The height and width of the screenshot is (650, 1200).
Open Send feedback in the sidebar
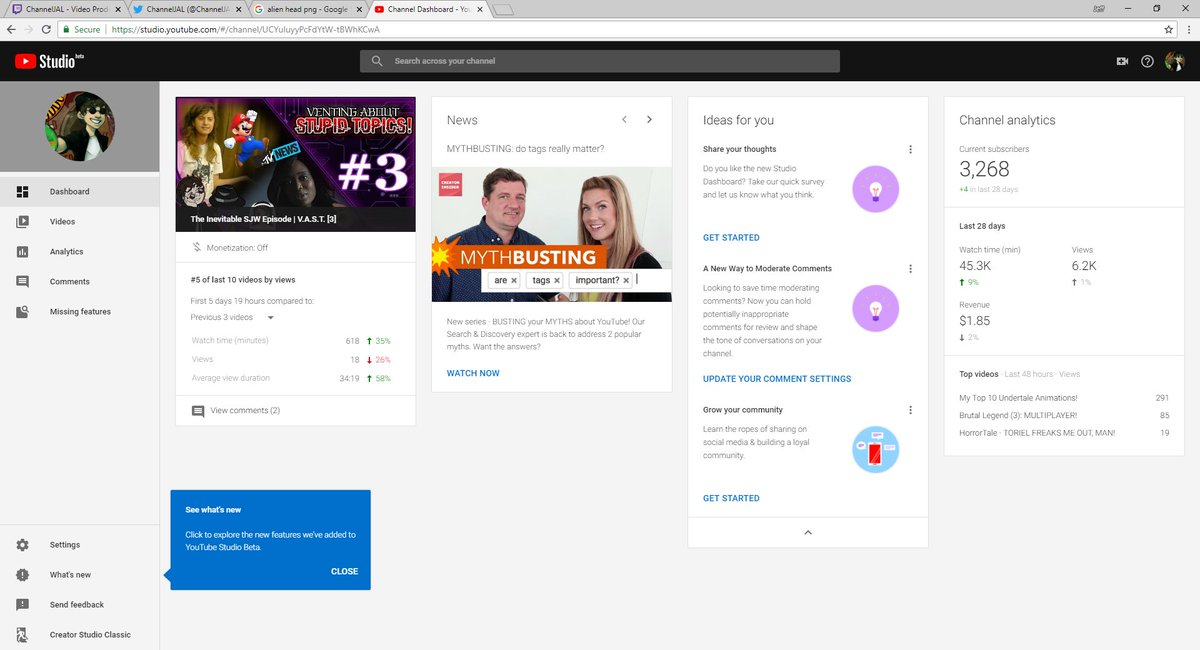click(79, 605)
